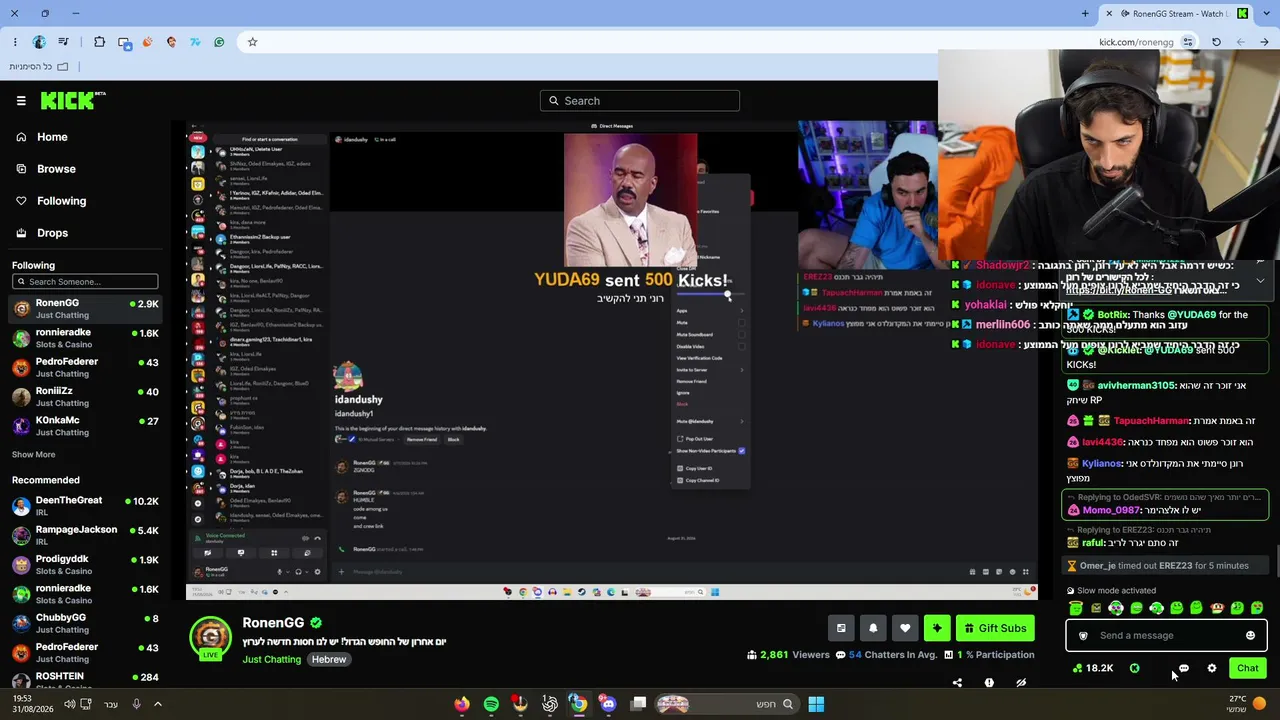This screenshot has height=720, width=1280.
Task: Open Chrome media controls icon
Action: 63,42
